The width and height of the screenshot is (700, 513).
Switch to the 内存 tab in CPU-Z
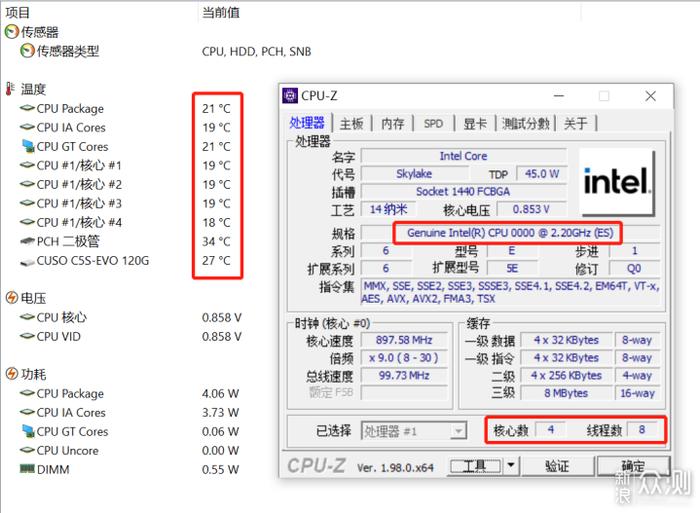click(393, 124)
